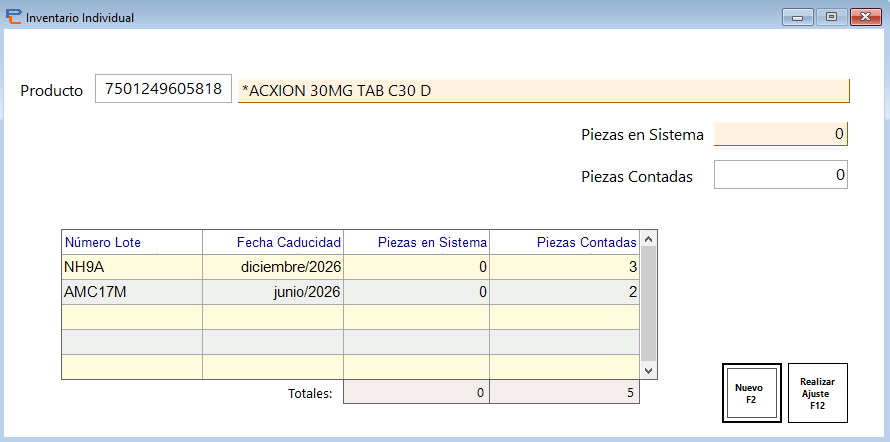This screenshot has width=890, height=442.
Task: Click the Nuevo F2 button
Action: [x=752, y=393]
